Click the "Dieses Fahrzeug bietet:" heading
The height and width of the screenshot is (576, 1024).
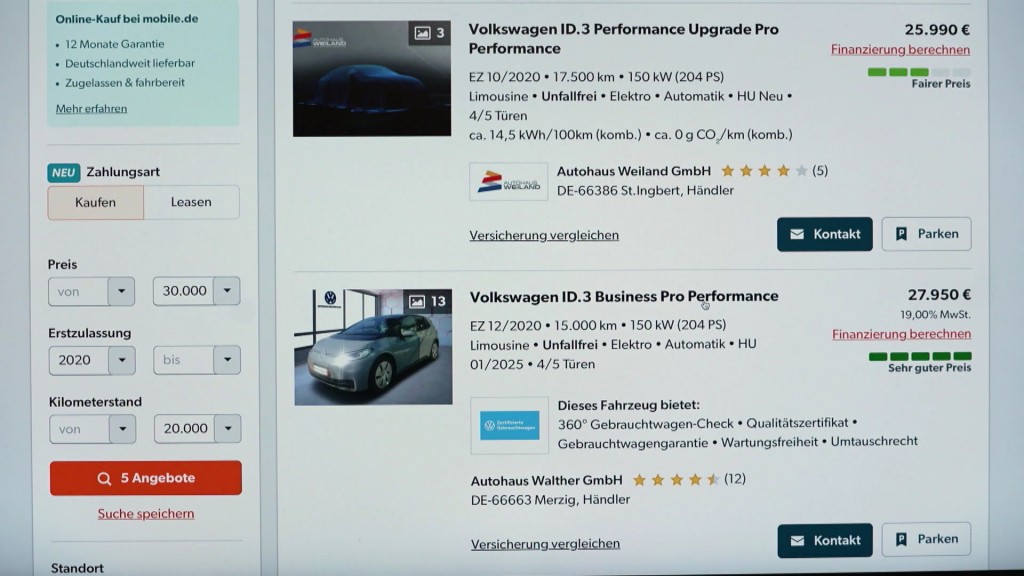[x=628, y=405]
